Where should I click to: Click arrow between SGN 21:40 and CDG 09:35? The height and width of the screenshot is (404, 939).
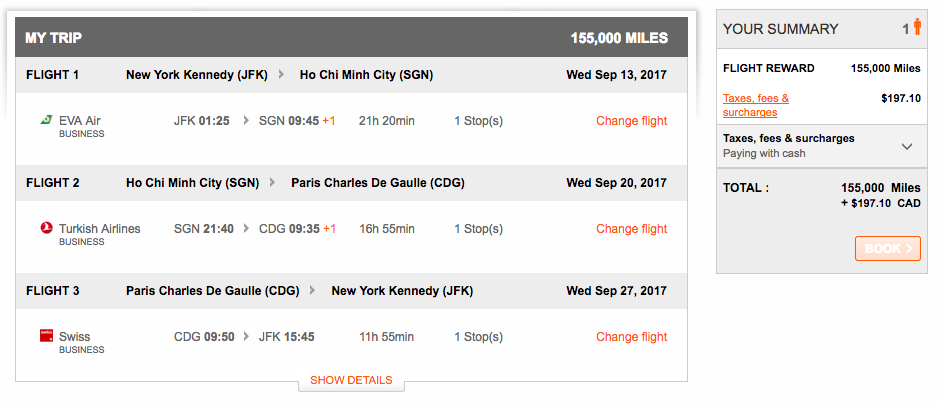pos(246,229)
